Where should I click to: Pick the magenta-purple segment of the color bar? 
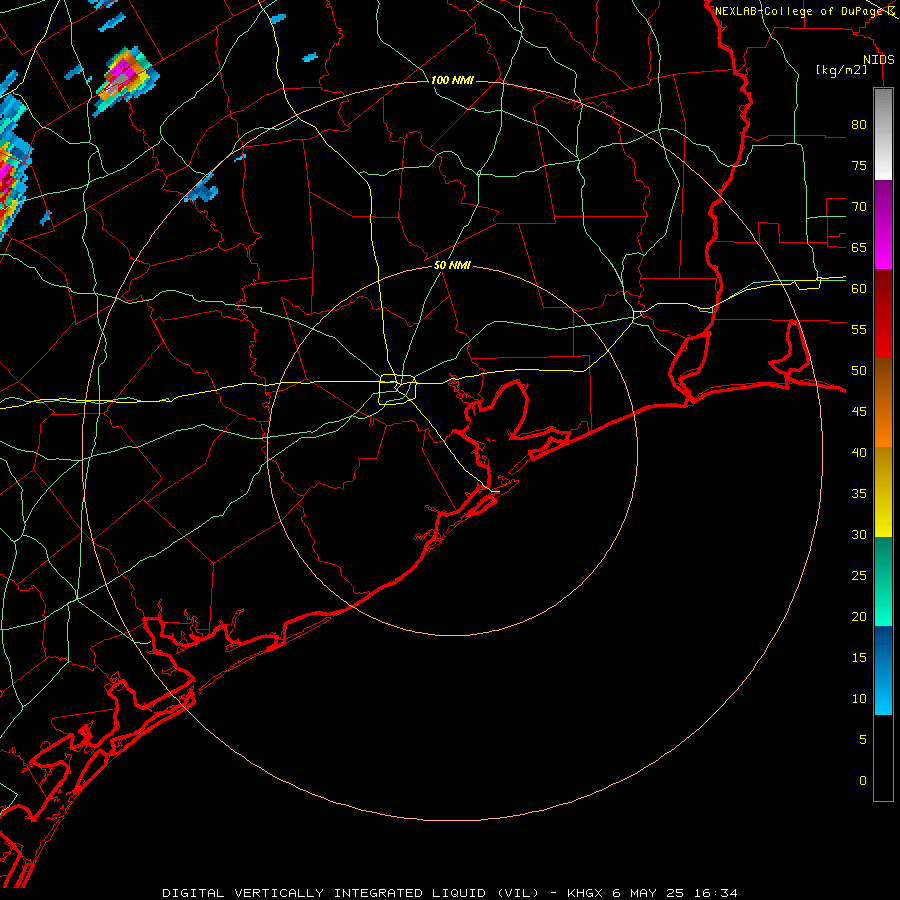pos(883,224)
